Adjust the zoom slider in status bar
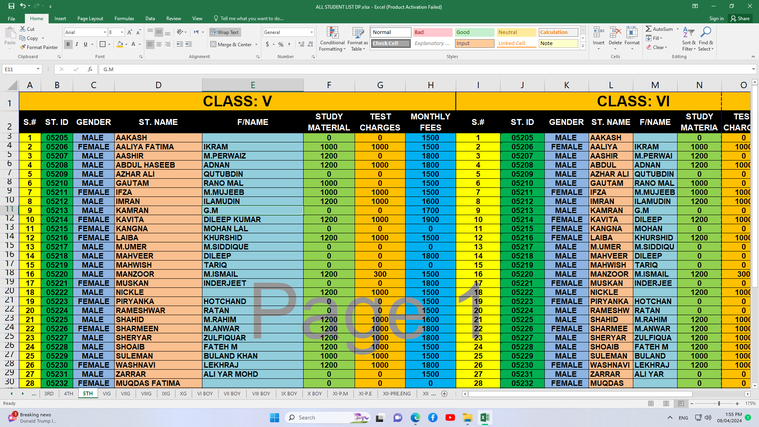Viewport: 759px width, 427px height. pos(719,403)
